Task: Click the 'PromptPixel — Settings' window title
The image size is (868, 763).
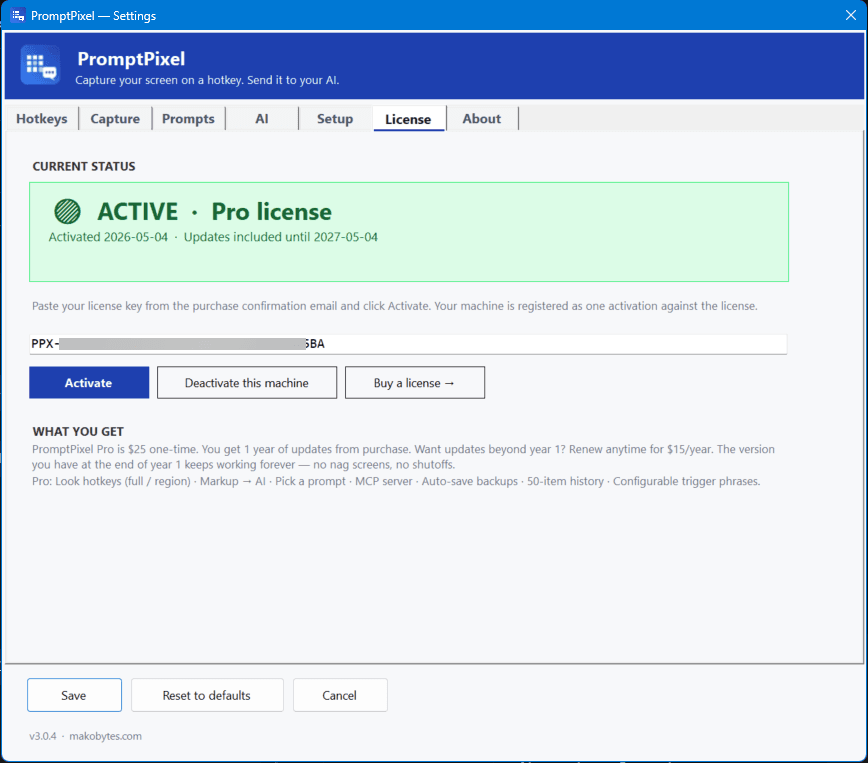Action: coord(94,16)
